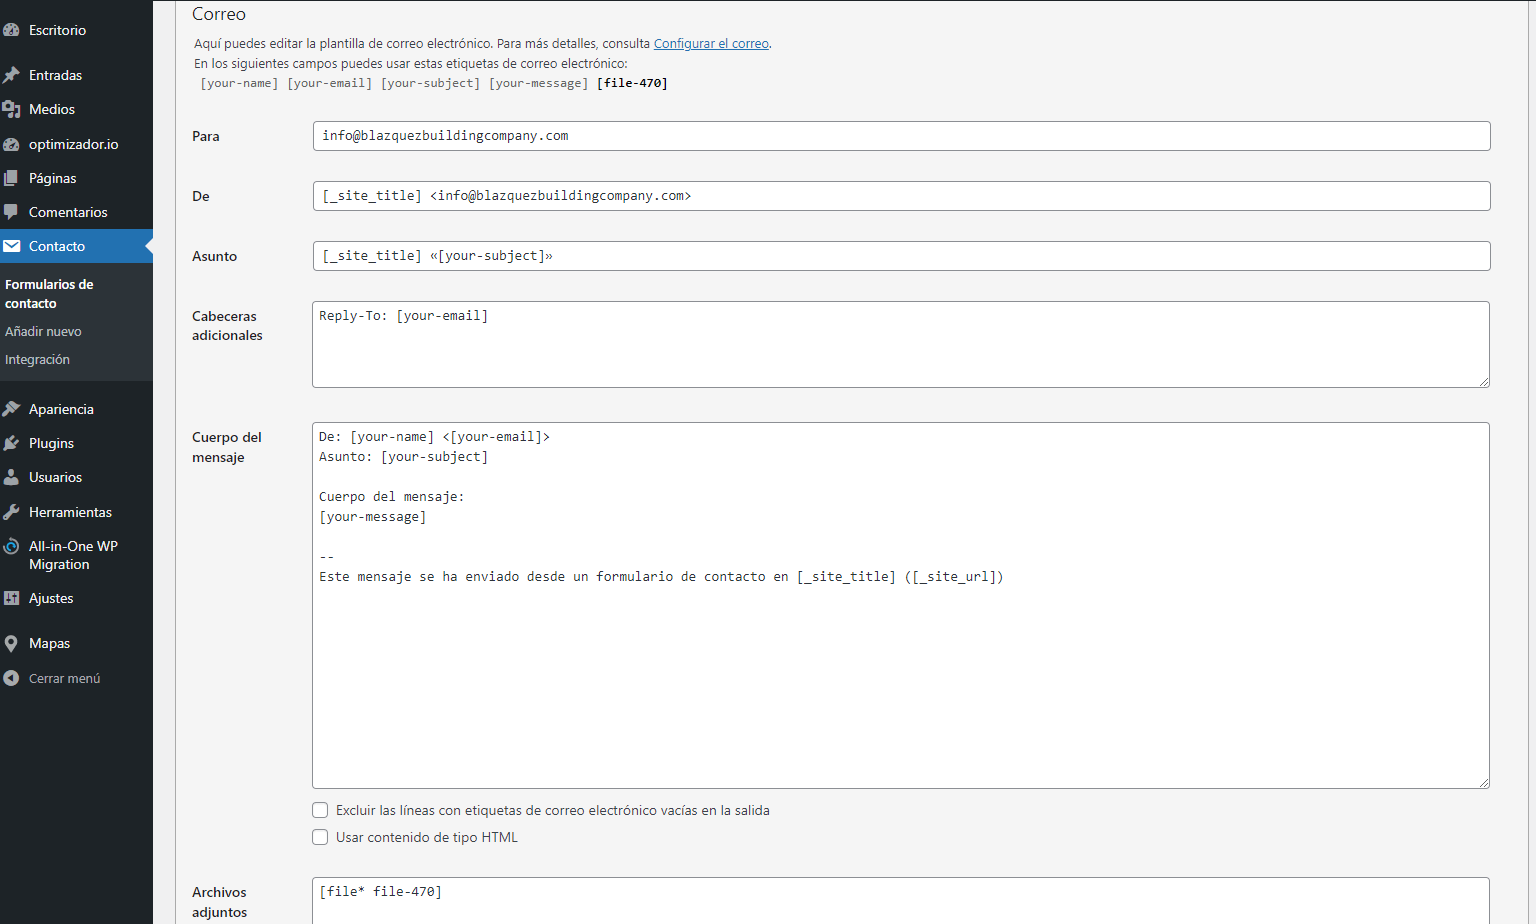The height and width of the screenshot is (924, 1536).
Task: Click the [your-name] mail tag
Action: [x=239, y=83]
